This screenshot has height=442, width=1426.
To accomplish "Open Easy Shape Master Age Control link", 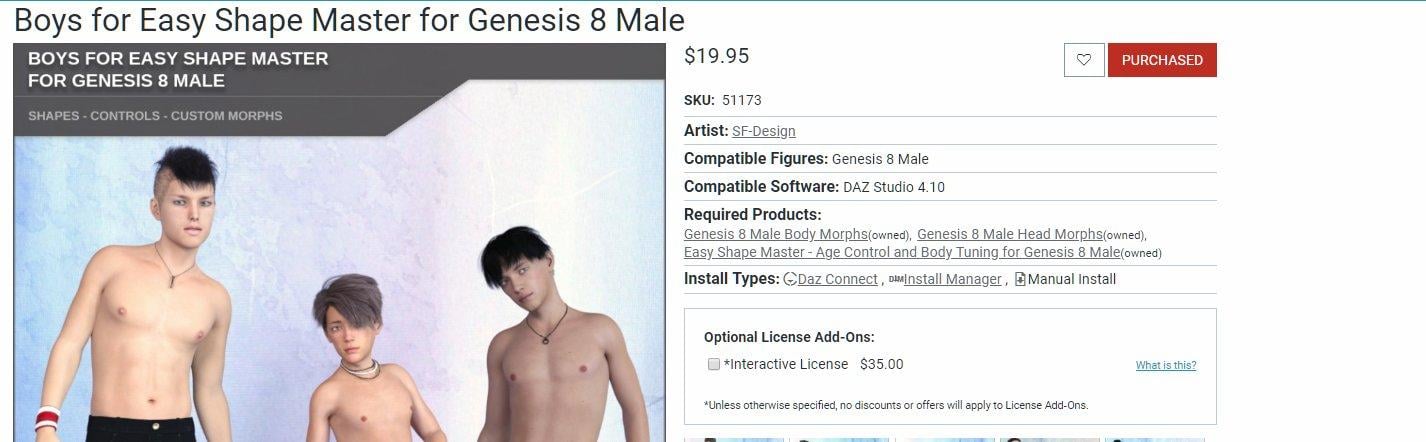I will point(902,252).
